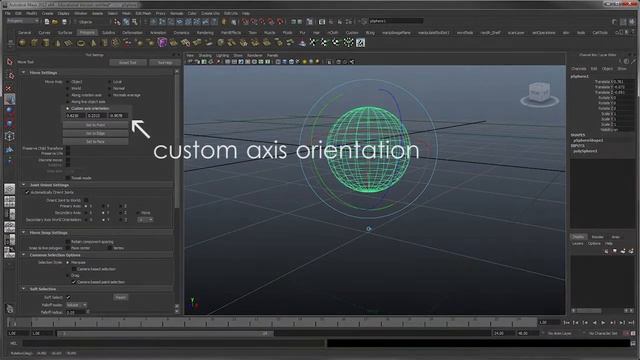640x360 pixels.
Task: Create a polygon sphere from the shelf
Action: click(22, 42)
